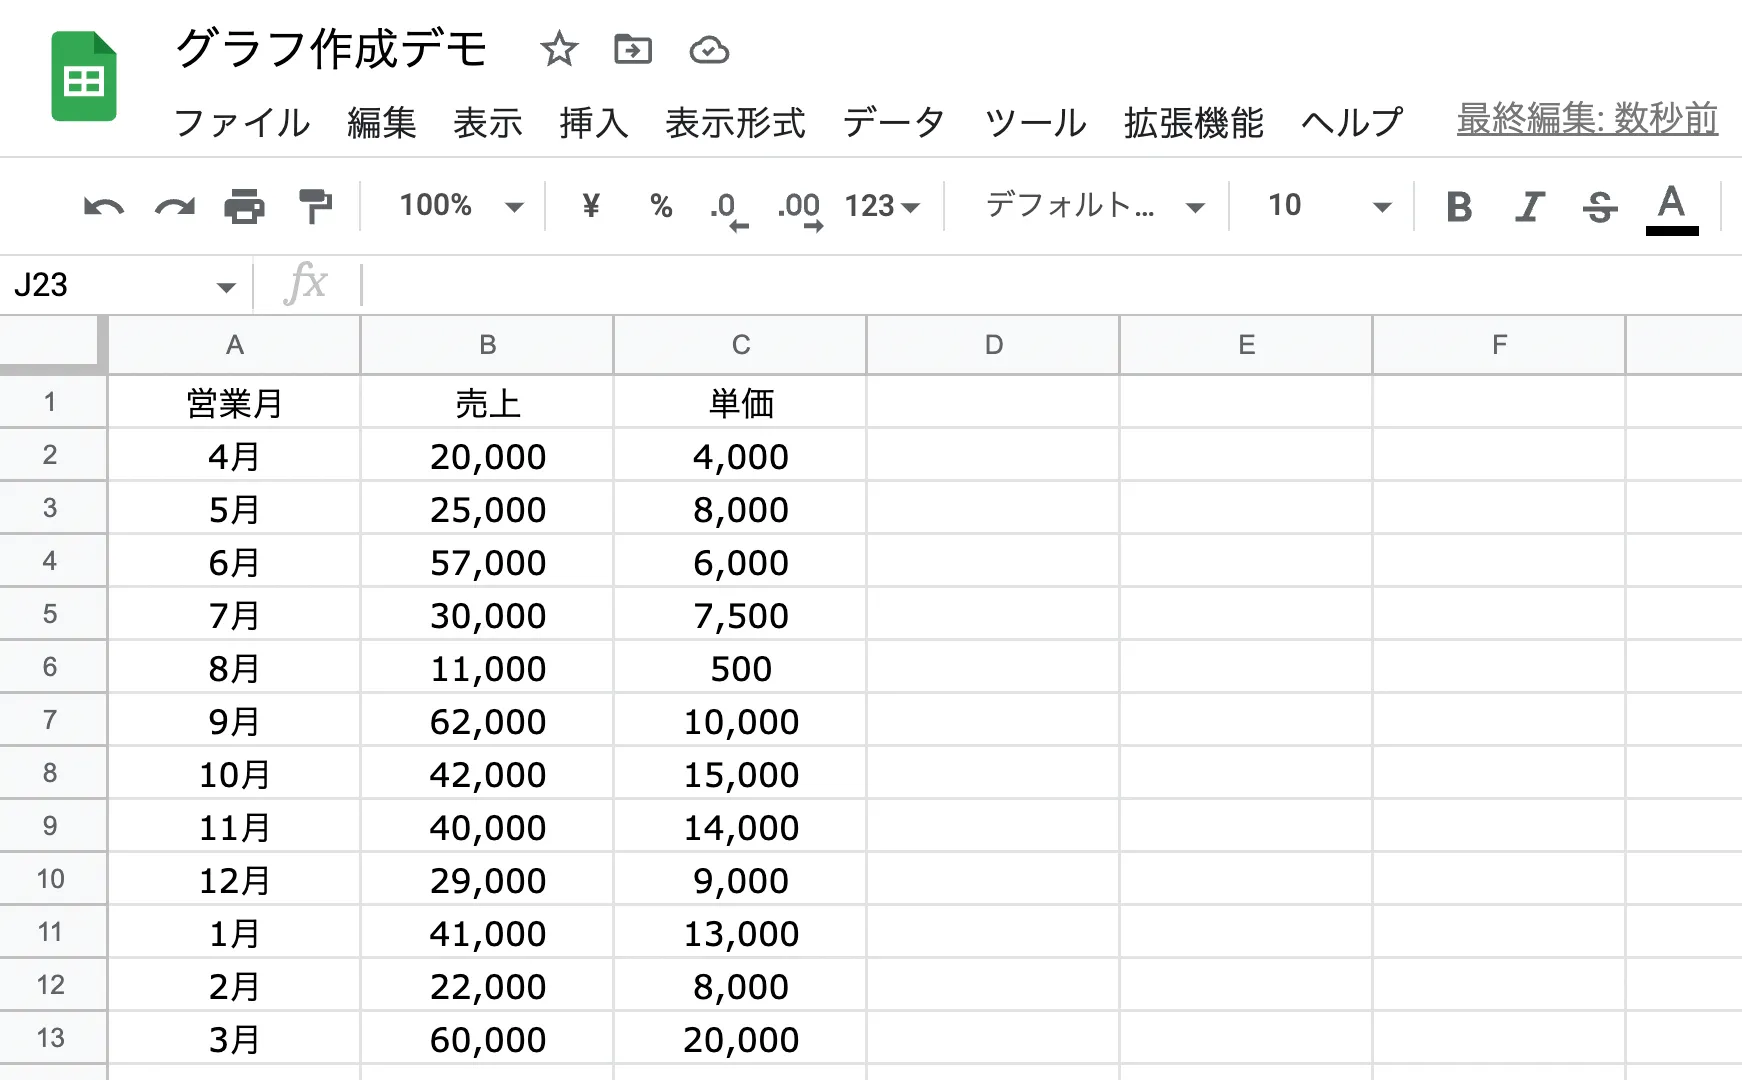Click the document title グラフ作成デモ

click(x=332, y=49)
